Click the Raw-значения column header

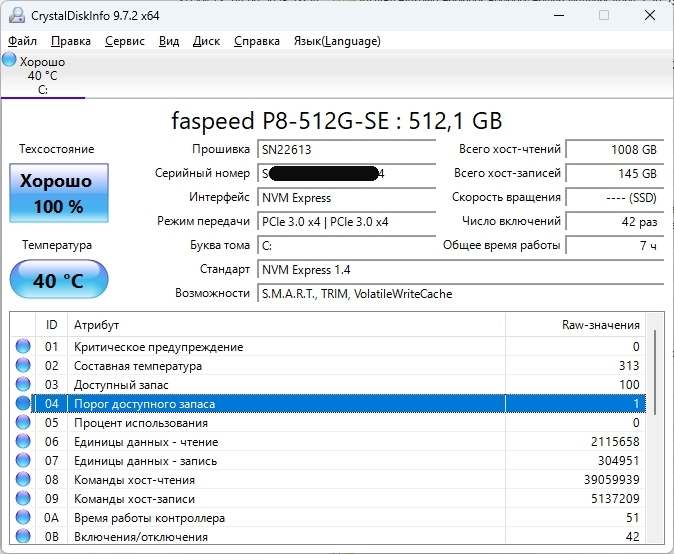[600, 325]
